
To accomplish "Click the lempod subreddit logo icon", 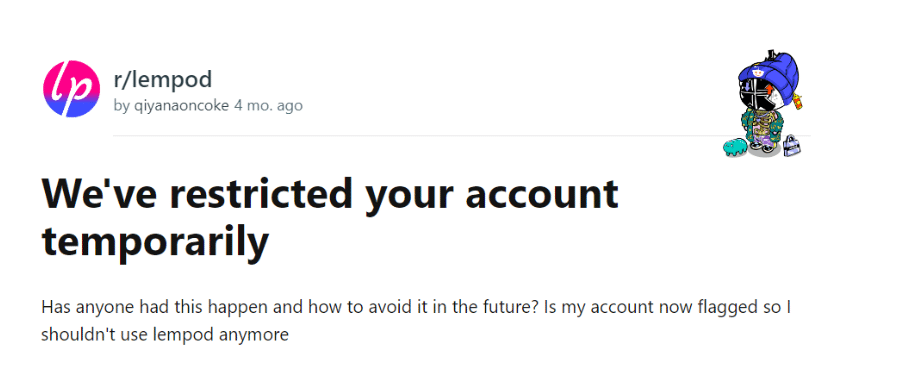I will 72,89.
